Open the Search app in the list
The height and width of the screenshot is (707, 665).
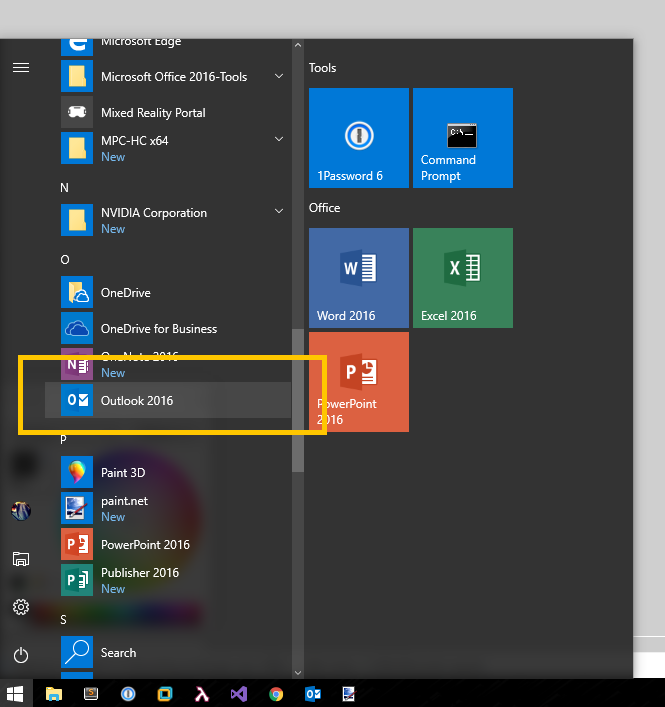168,652
